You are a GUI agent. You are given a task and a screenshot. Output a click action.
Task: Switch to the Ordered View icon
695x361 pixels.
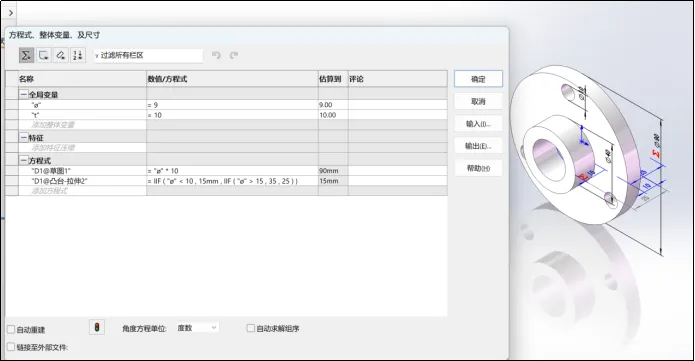(78, 55)
